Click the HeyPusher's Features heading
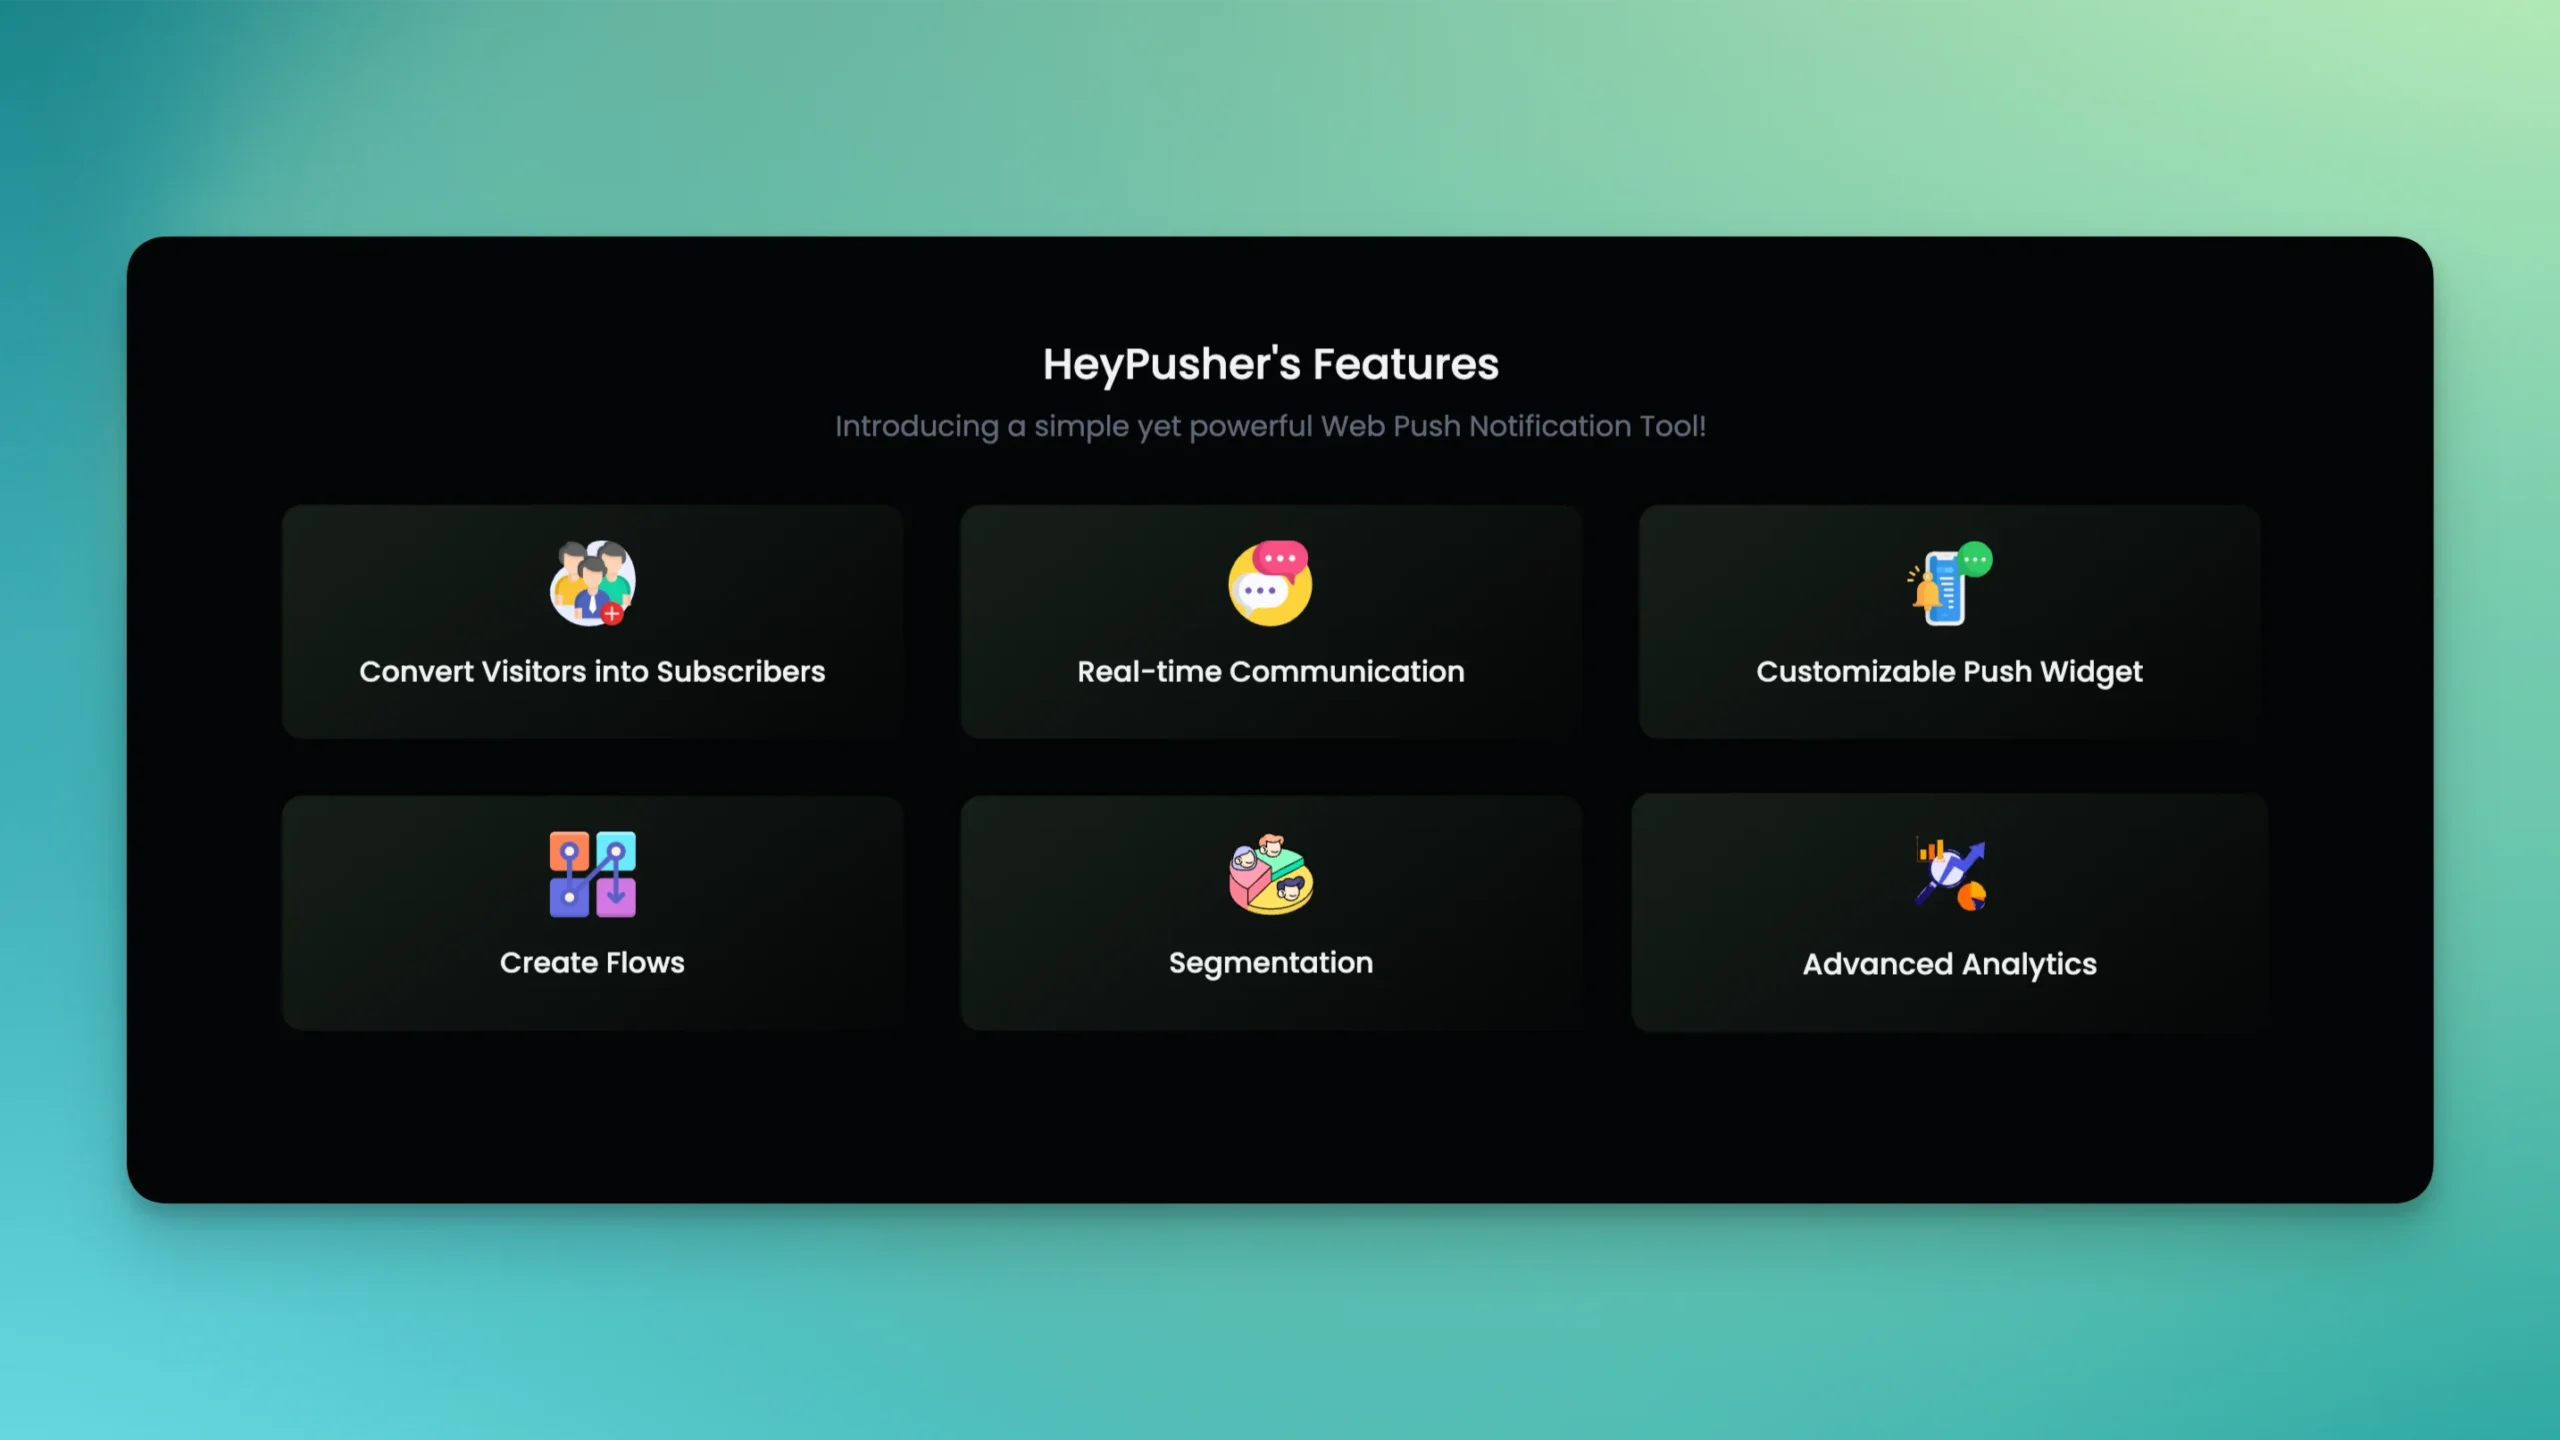The width and height of the screenshot is (2560, 1440). click(x=1271, y=364)
